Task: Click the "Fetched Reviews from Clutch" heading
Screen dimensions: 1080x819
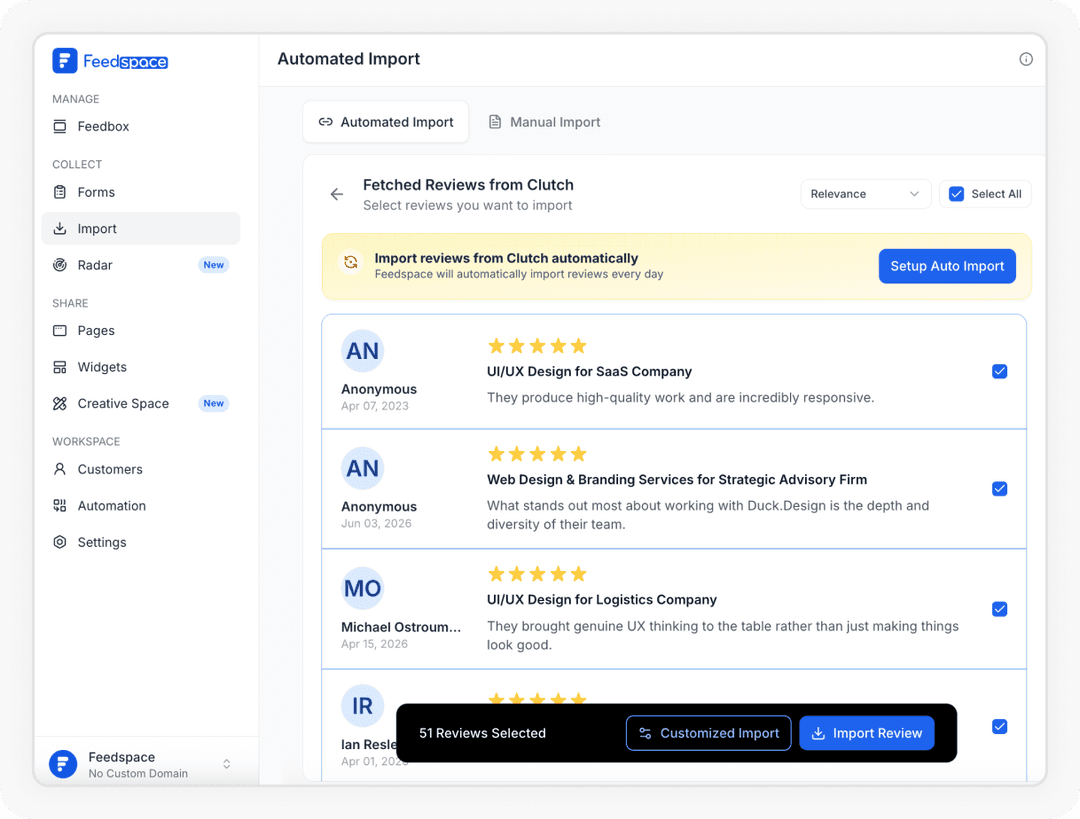Action: coord(468,185)
